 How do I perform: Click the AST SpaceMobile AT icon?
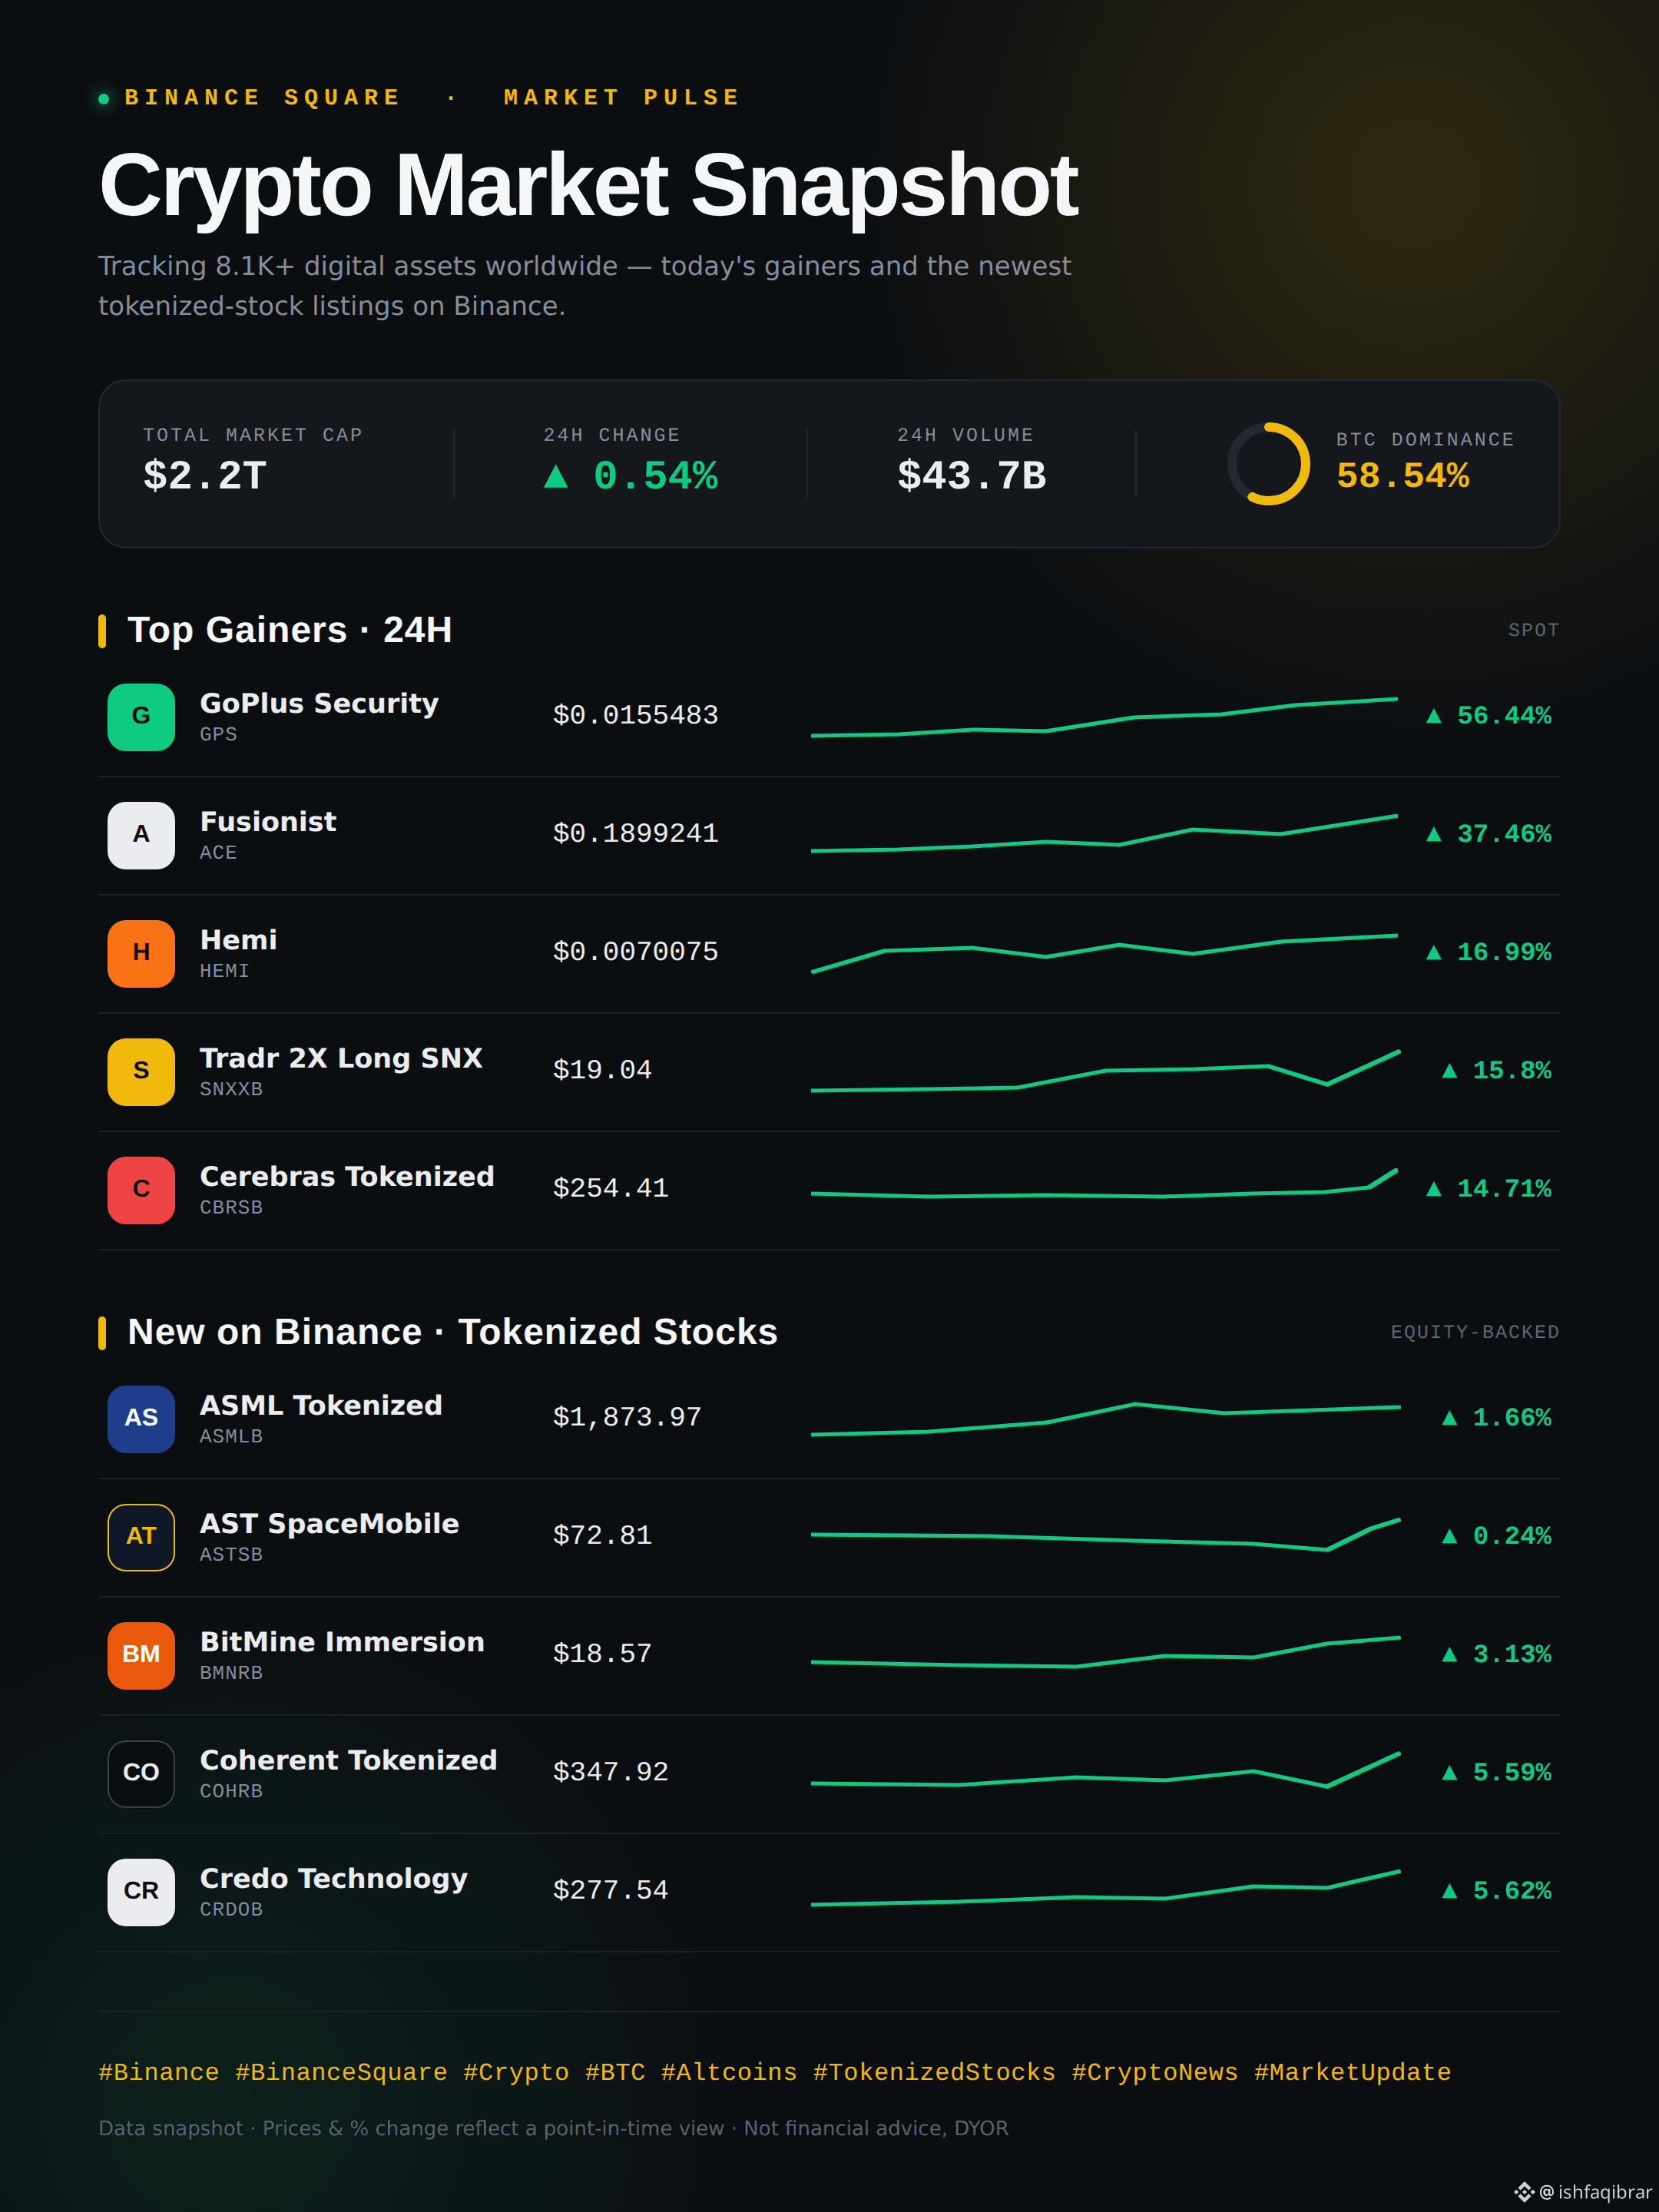[141, 1536]
